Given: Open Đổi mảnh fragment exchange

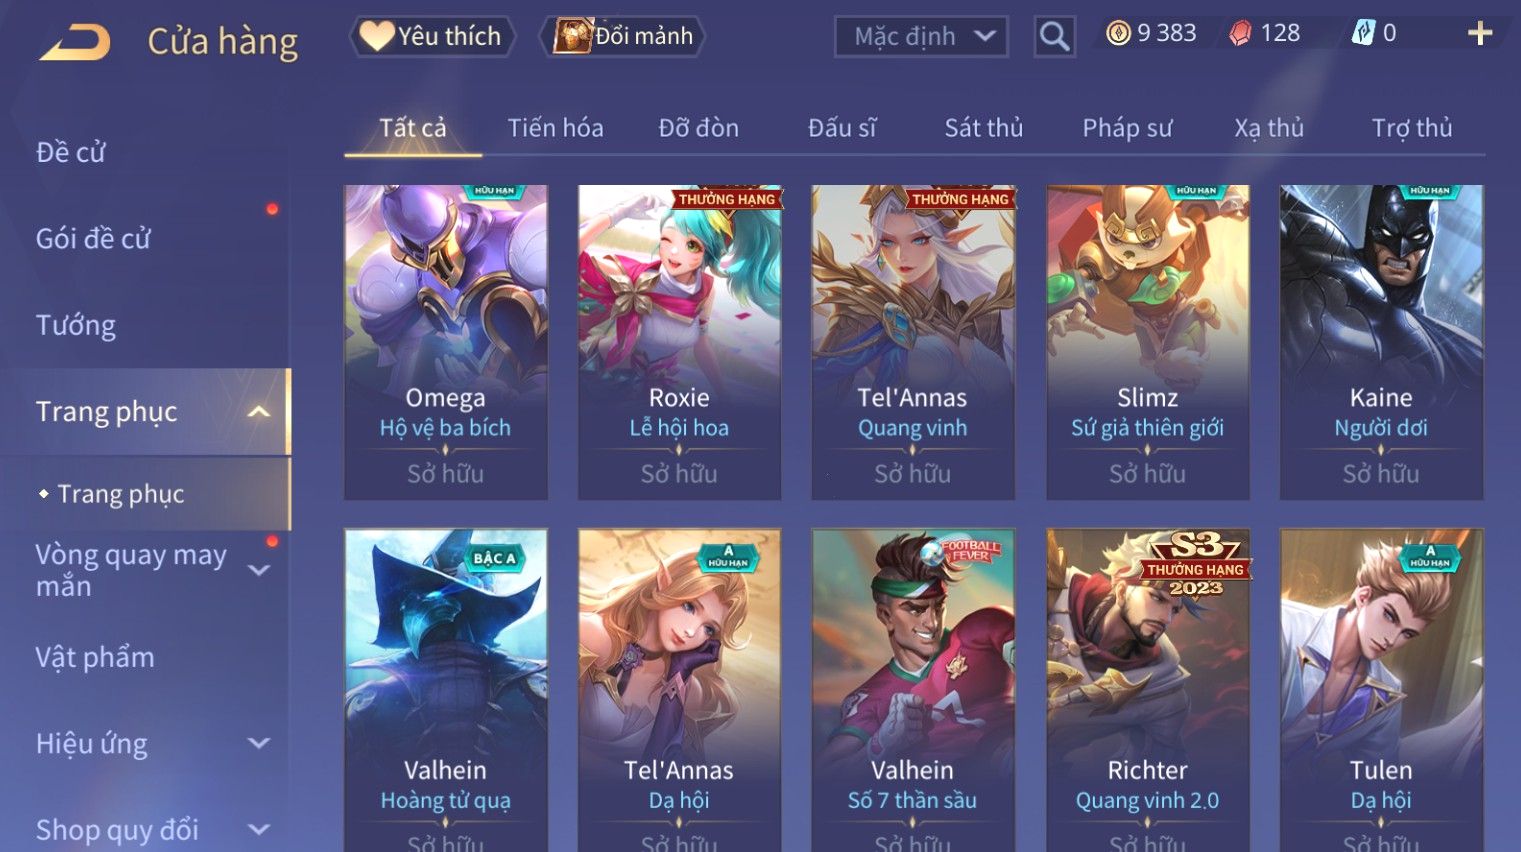Looking at the screenshot, I should [624, 36].
